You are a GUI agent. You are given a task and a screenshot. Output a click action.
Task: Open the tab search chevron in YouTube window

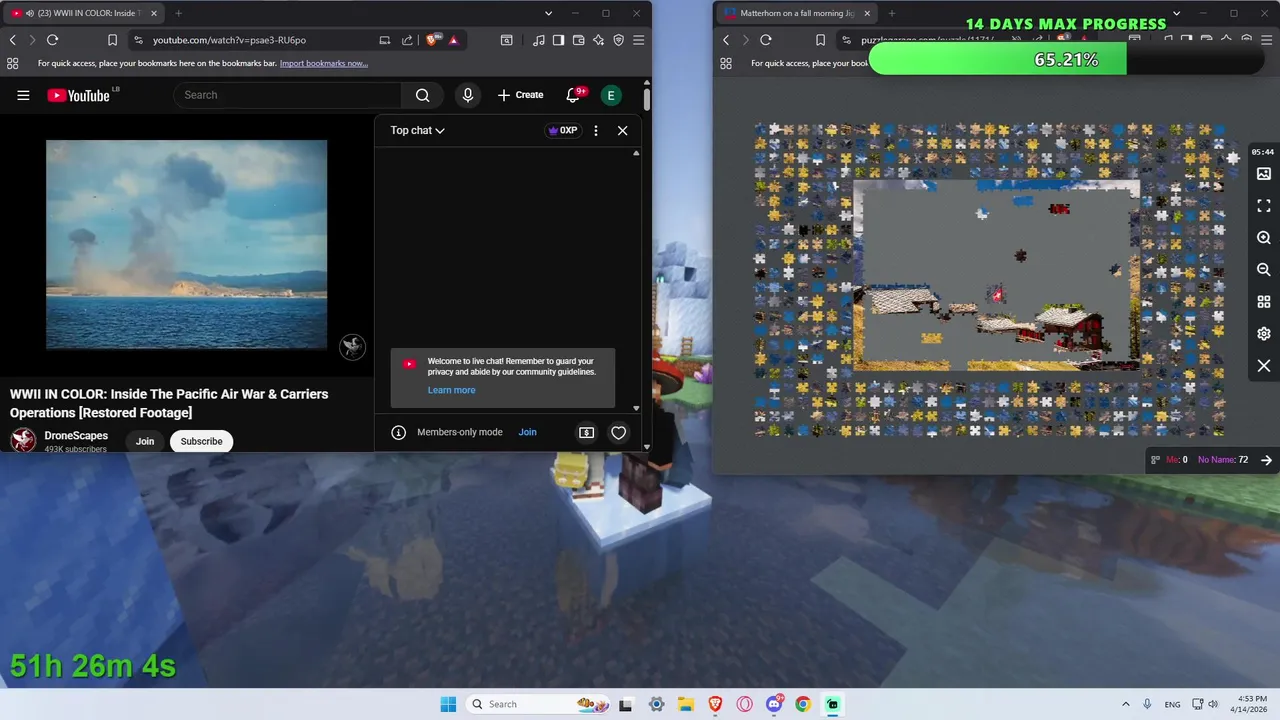coord(548,13)
